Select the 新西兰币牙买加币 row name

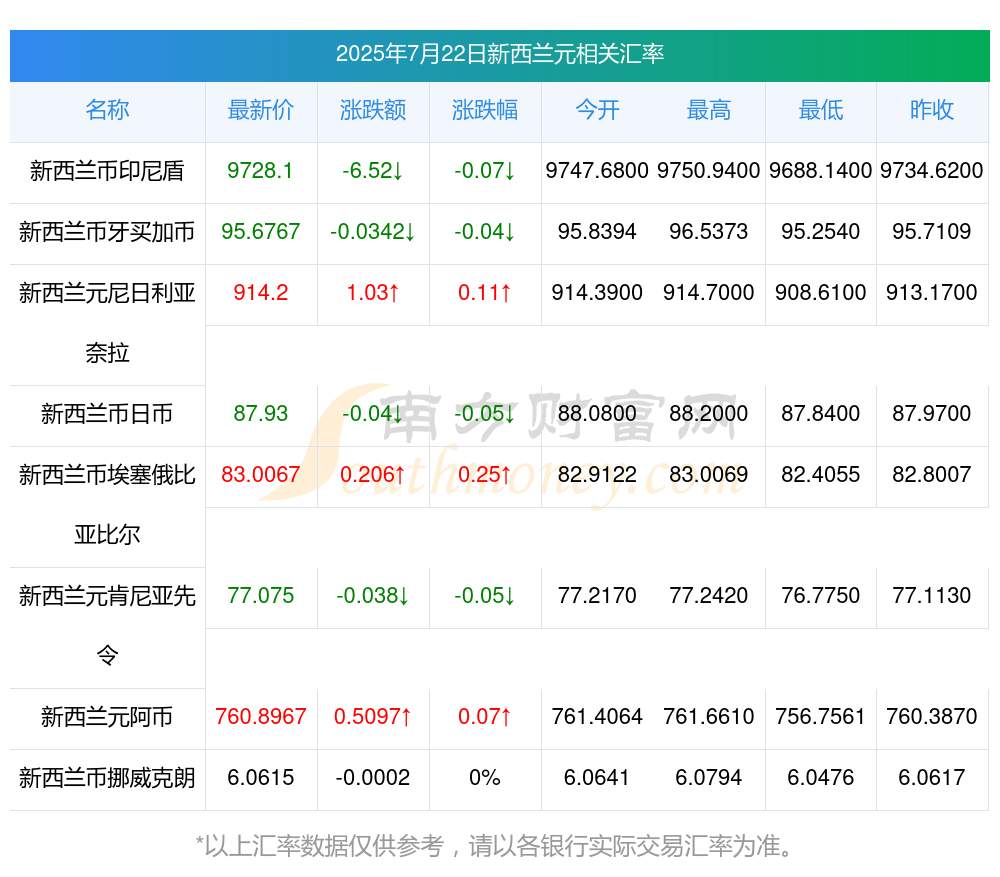tap(107, 232)
